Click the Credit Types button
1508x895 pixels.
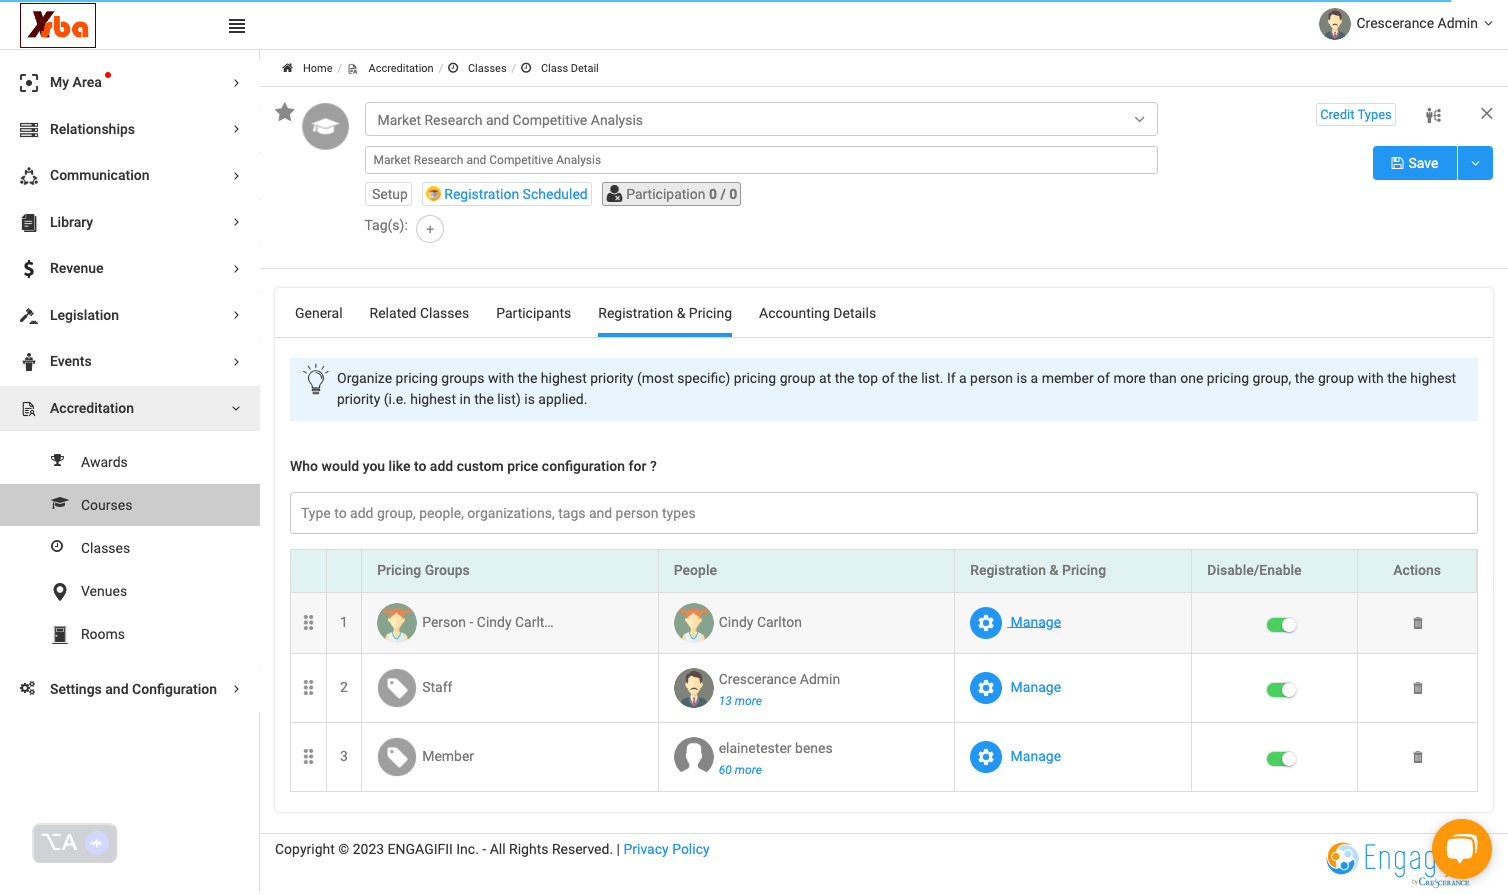[1356, 115]
